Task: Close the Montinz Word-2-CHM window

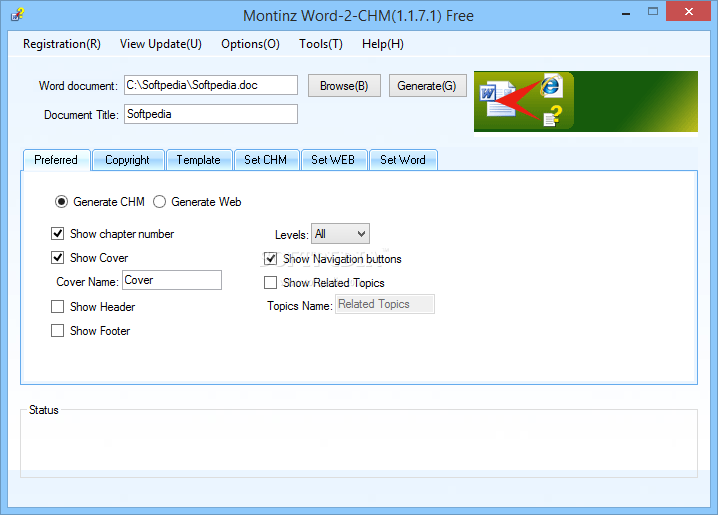Action: coord(688,11)
